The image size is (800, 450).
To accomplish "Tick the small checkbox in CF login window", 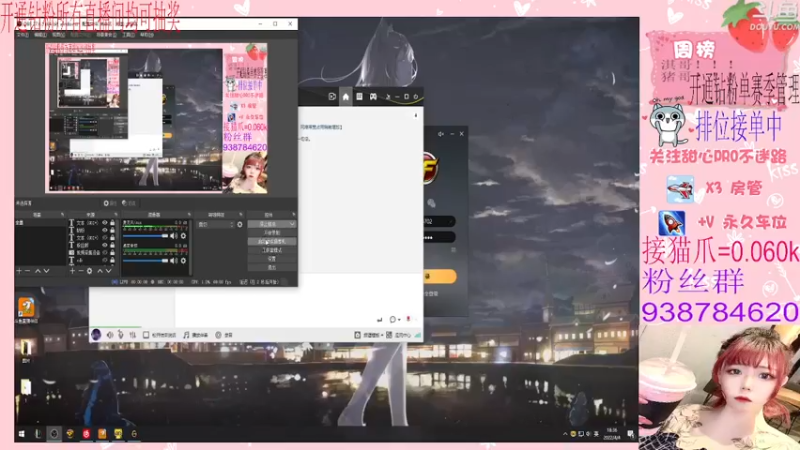I will (453, 250).
